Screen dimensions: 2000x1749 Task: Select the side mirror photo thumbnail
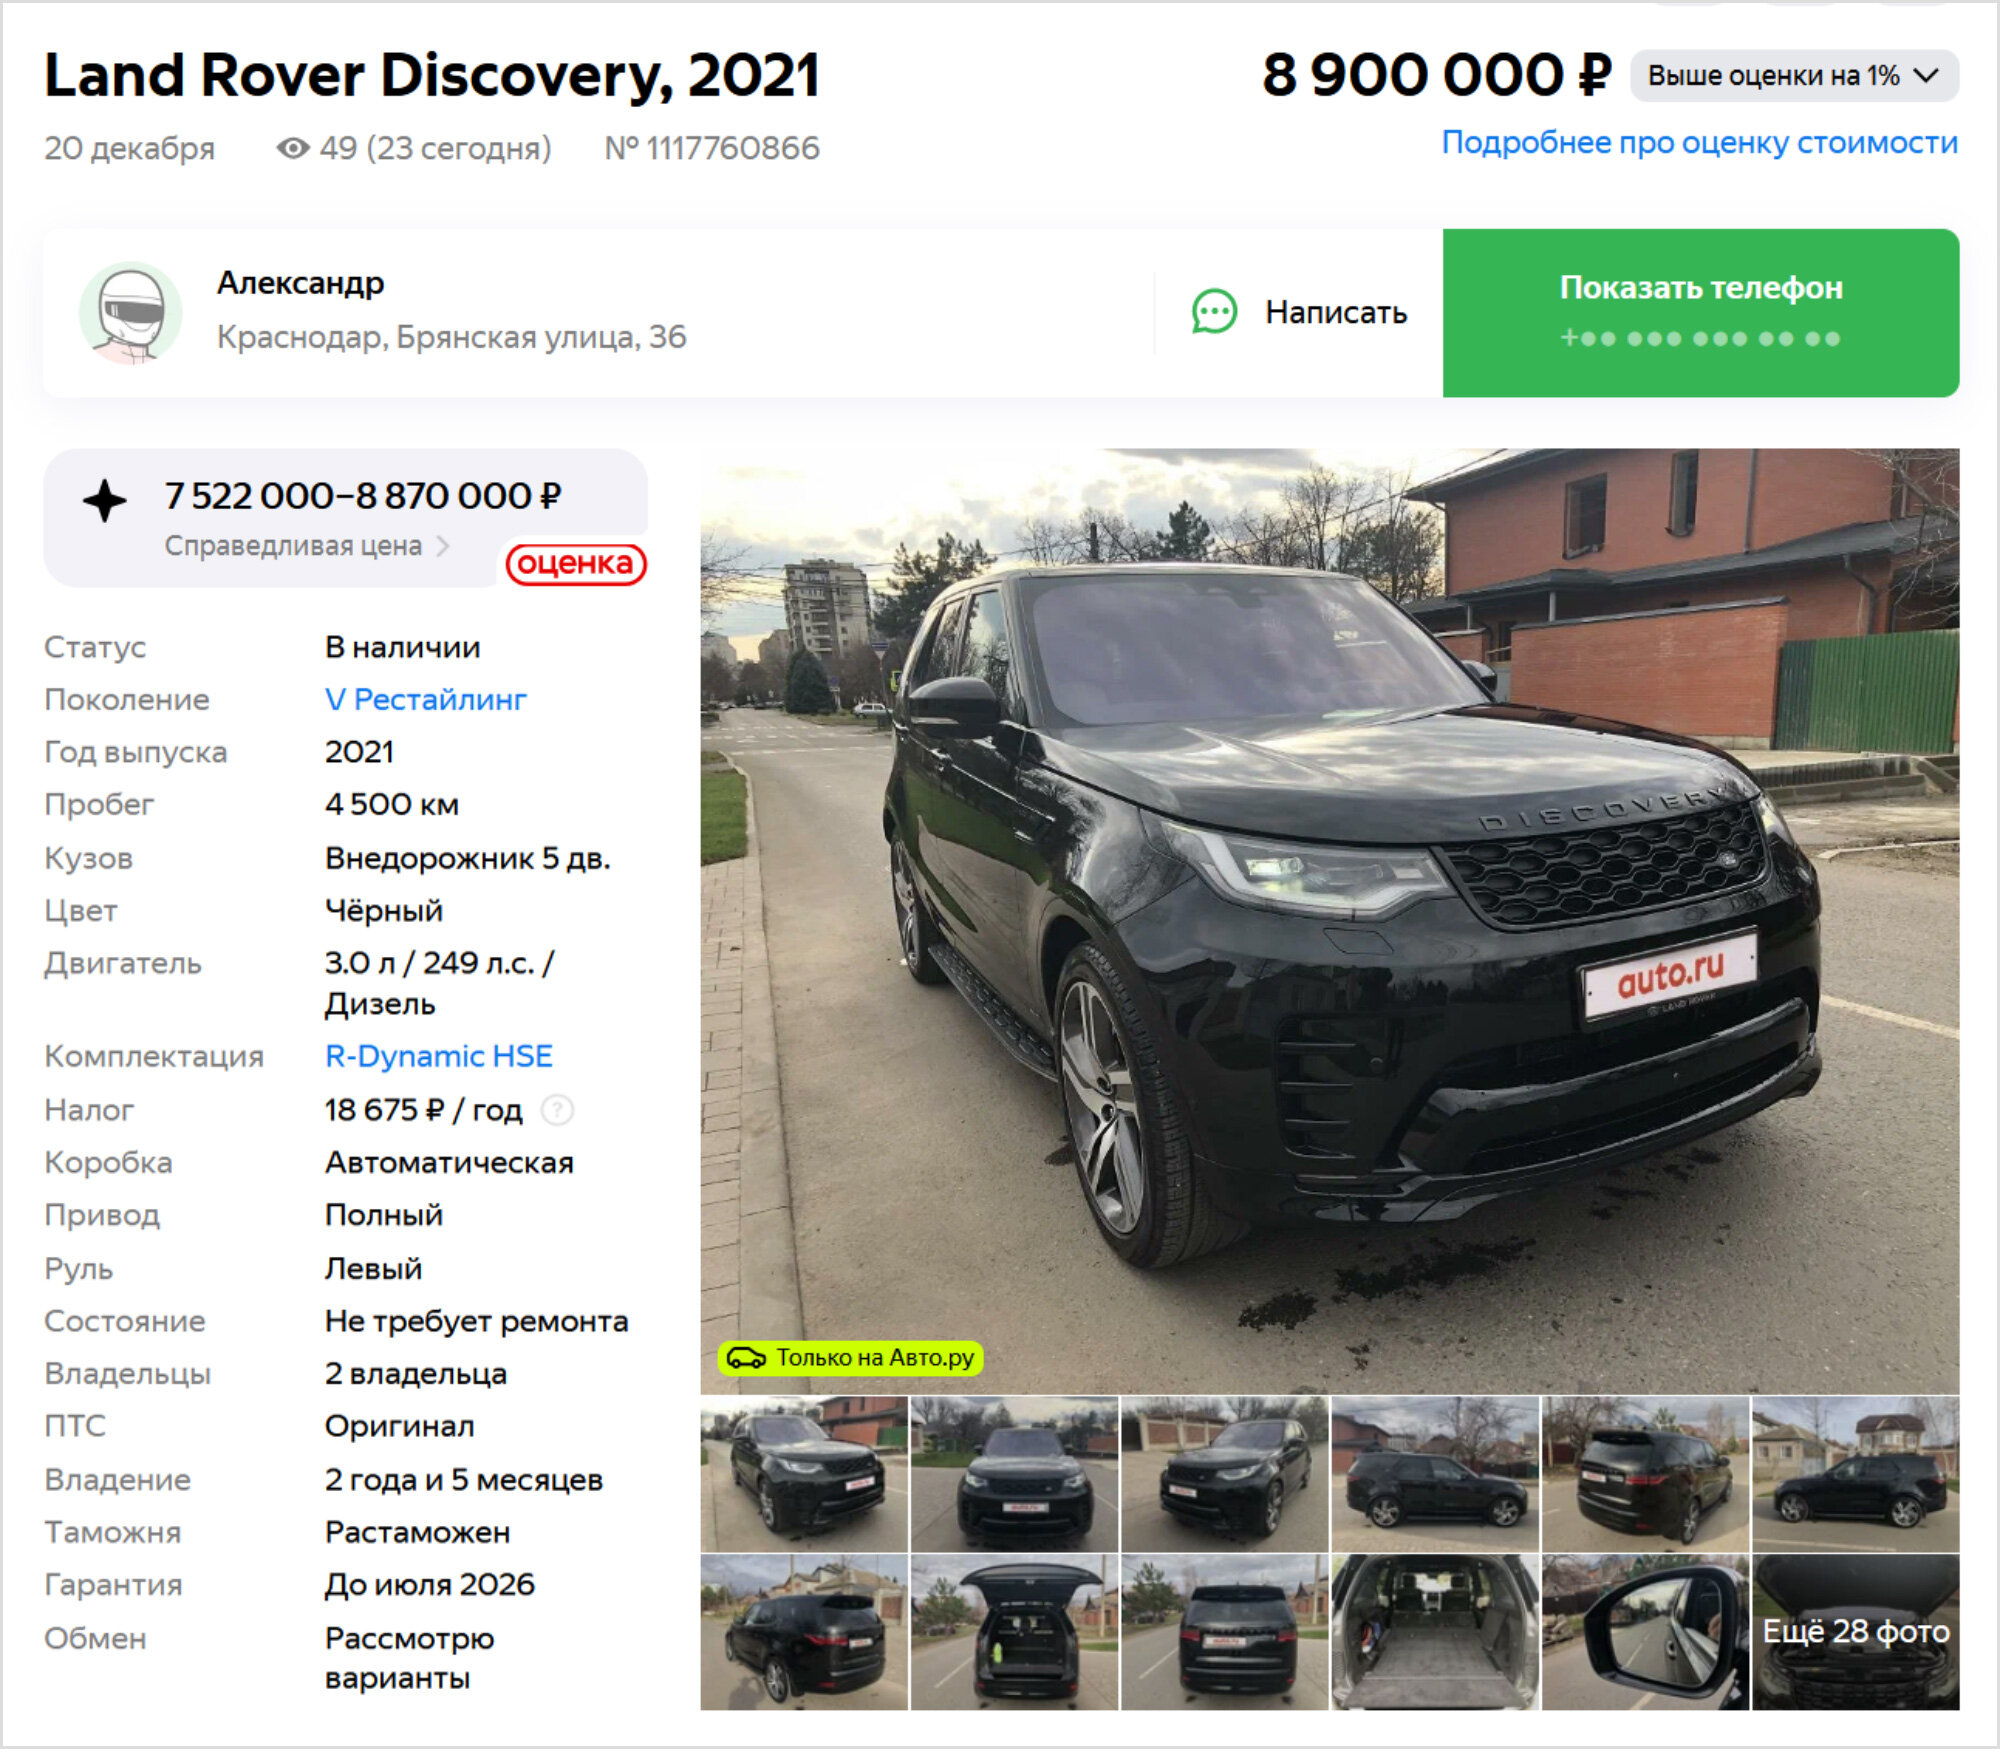pyautogui.click(x=1645, y=1632)
